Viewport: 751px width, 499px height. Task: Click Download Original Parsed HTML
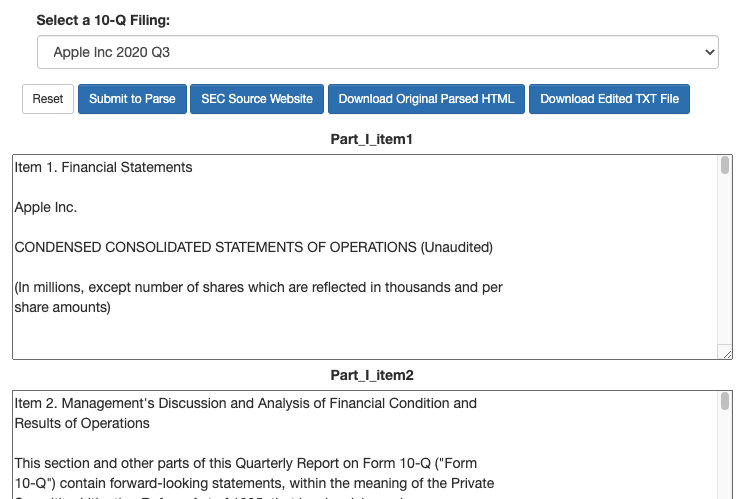pos(426,99)
